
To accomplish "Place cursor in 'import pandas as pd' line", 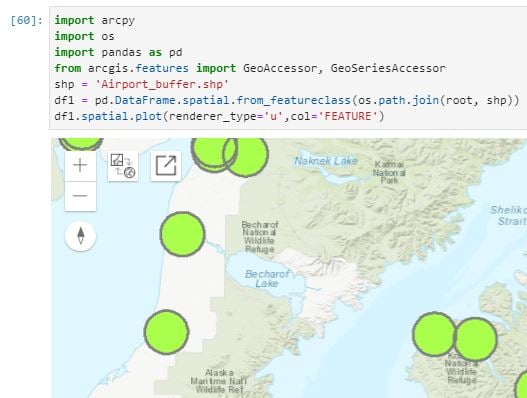I will click(x=118, y=52).
